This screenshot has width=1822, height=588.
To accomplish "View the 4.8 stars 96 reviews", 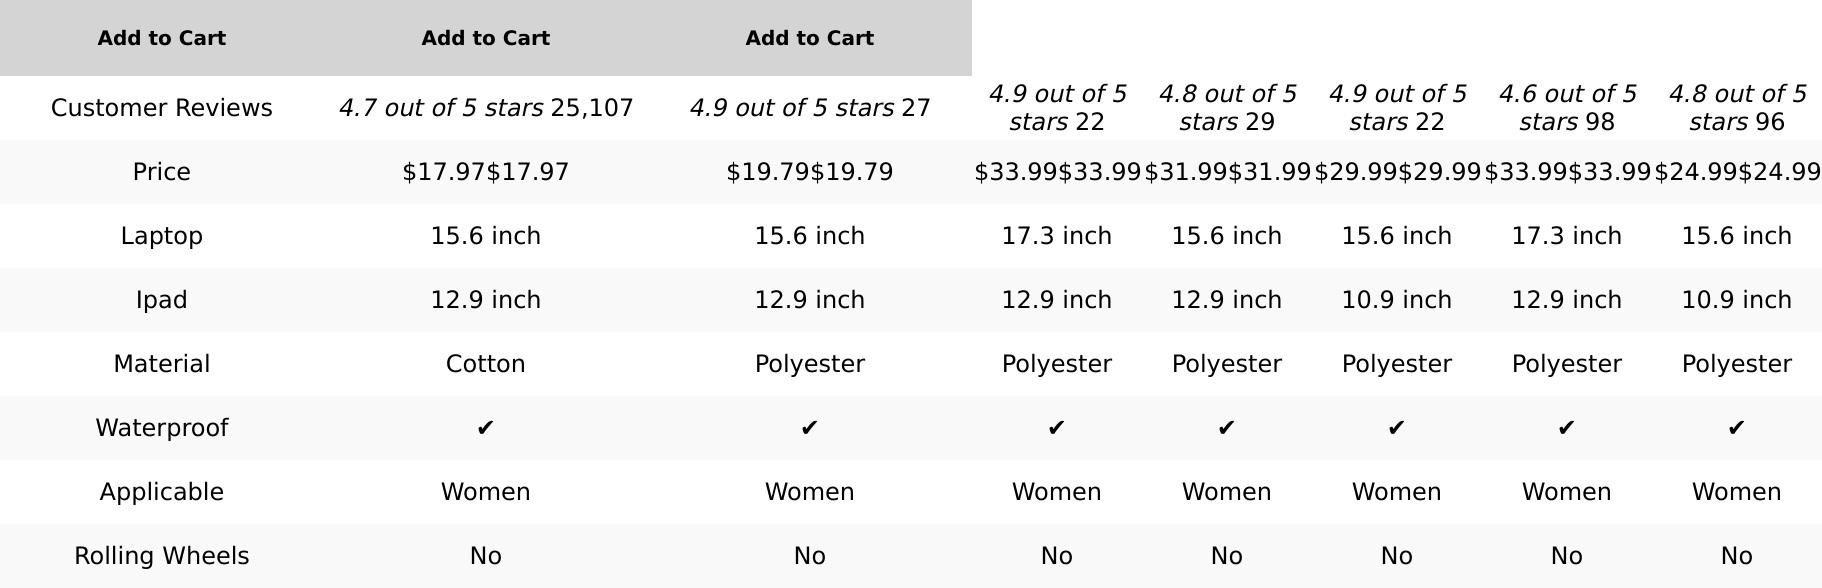I will [1737, 108].
